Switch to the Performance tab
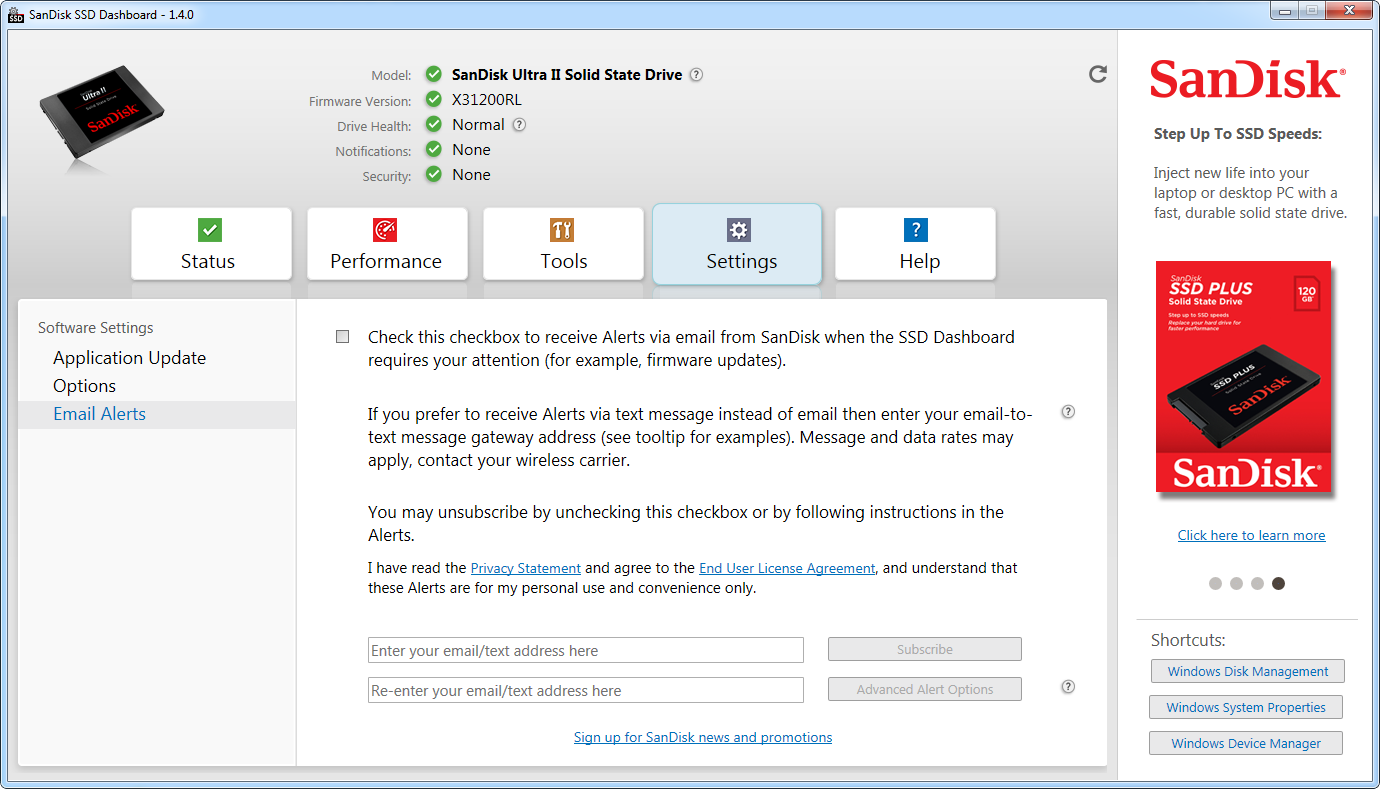This screenshot has width=1380, height=789. [x=387, y=244]
